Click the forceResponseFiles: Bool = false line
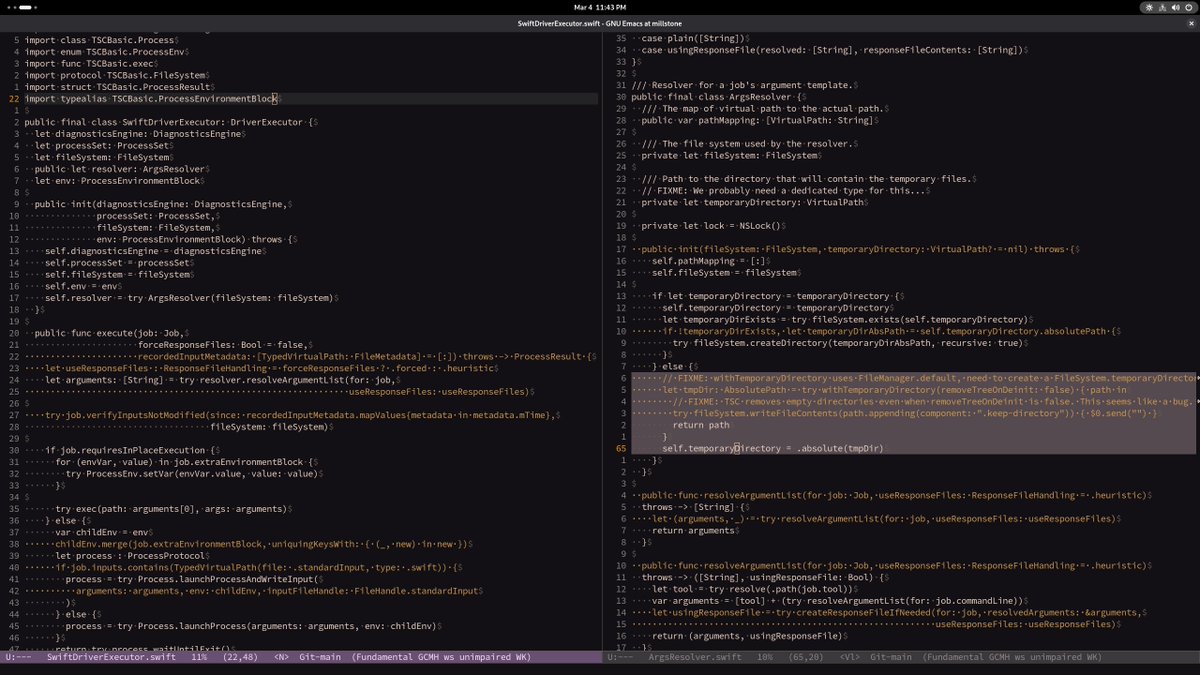This screenshot has width=1200, height=675. coord(225,345)
